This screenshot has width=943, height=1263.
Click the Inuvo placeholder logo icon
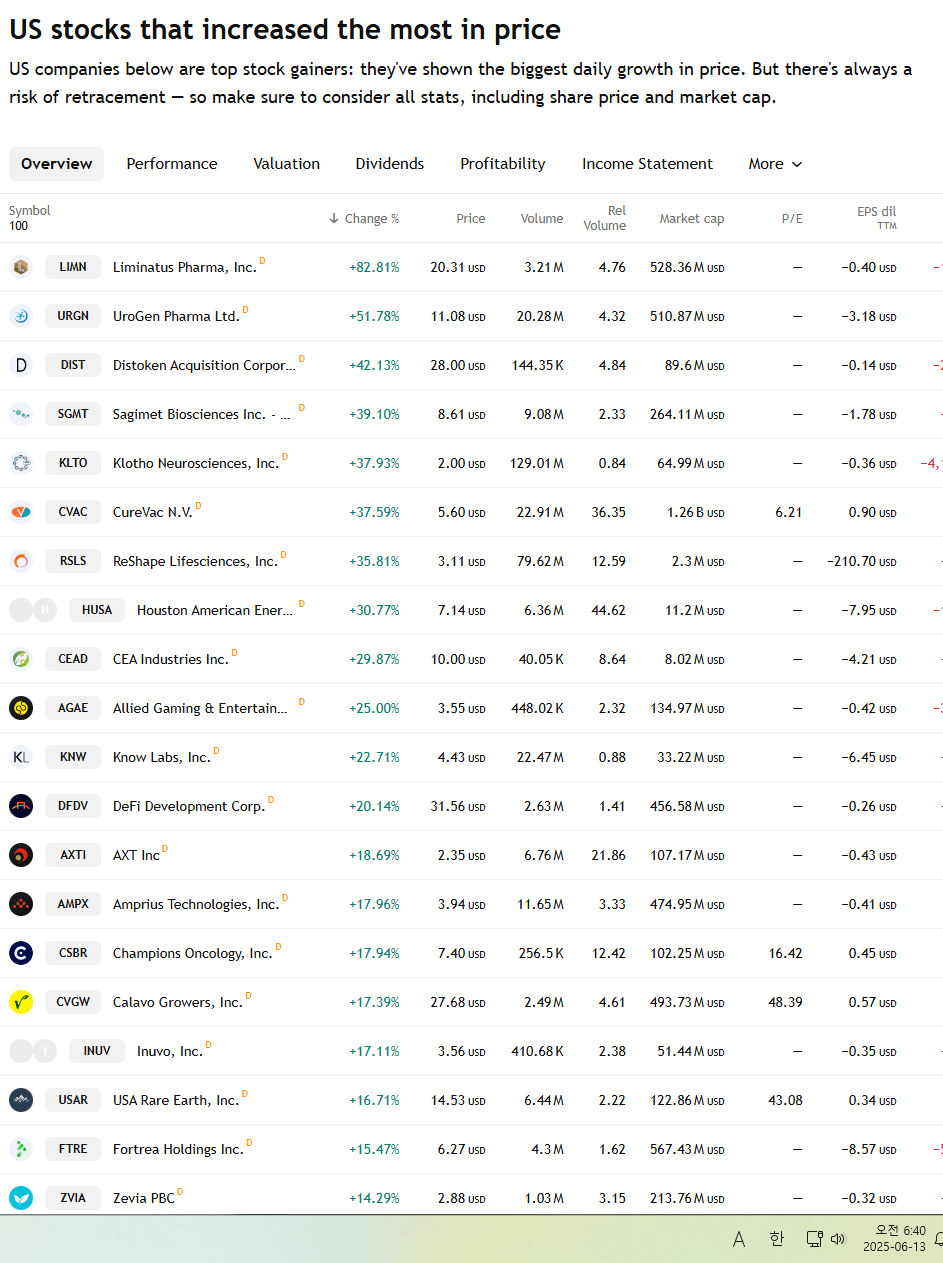pyautogui.click(x=33, y=1051)
